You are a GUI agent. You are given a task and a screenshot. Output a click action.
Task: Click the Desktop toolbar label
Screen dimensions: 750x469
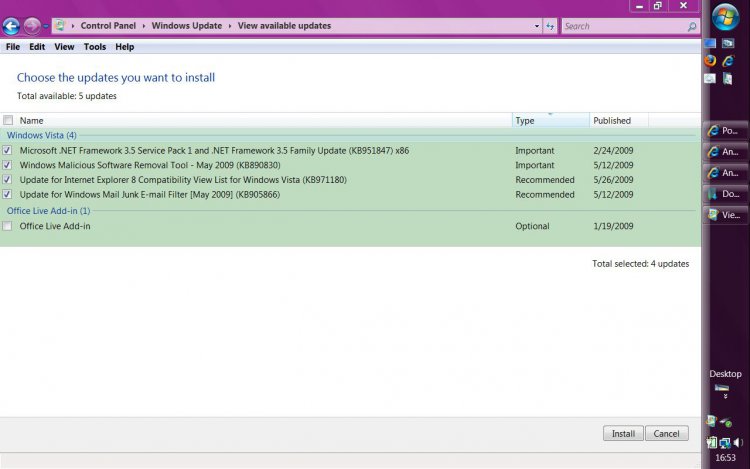pos(725,374)
